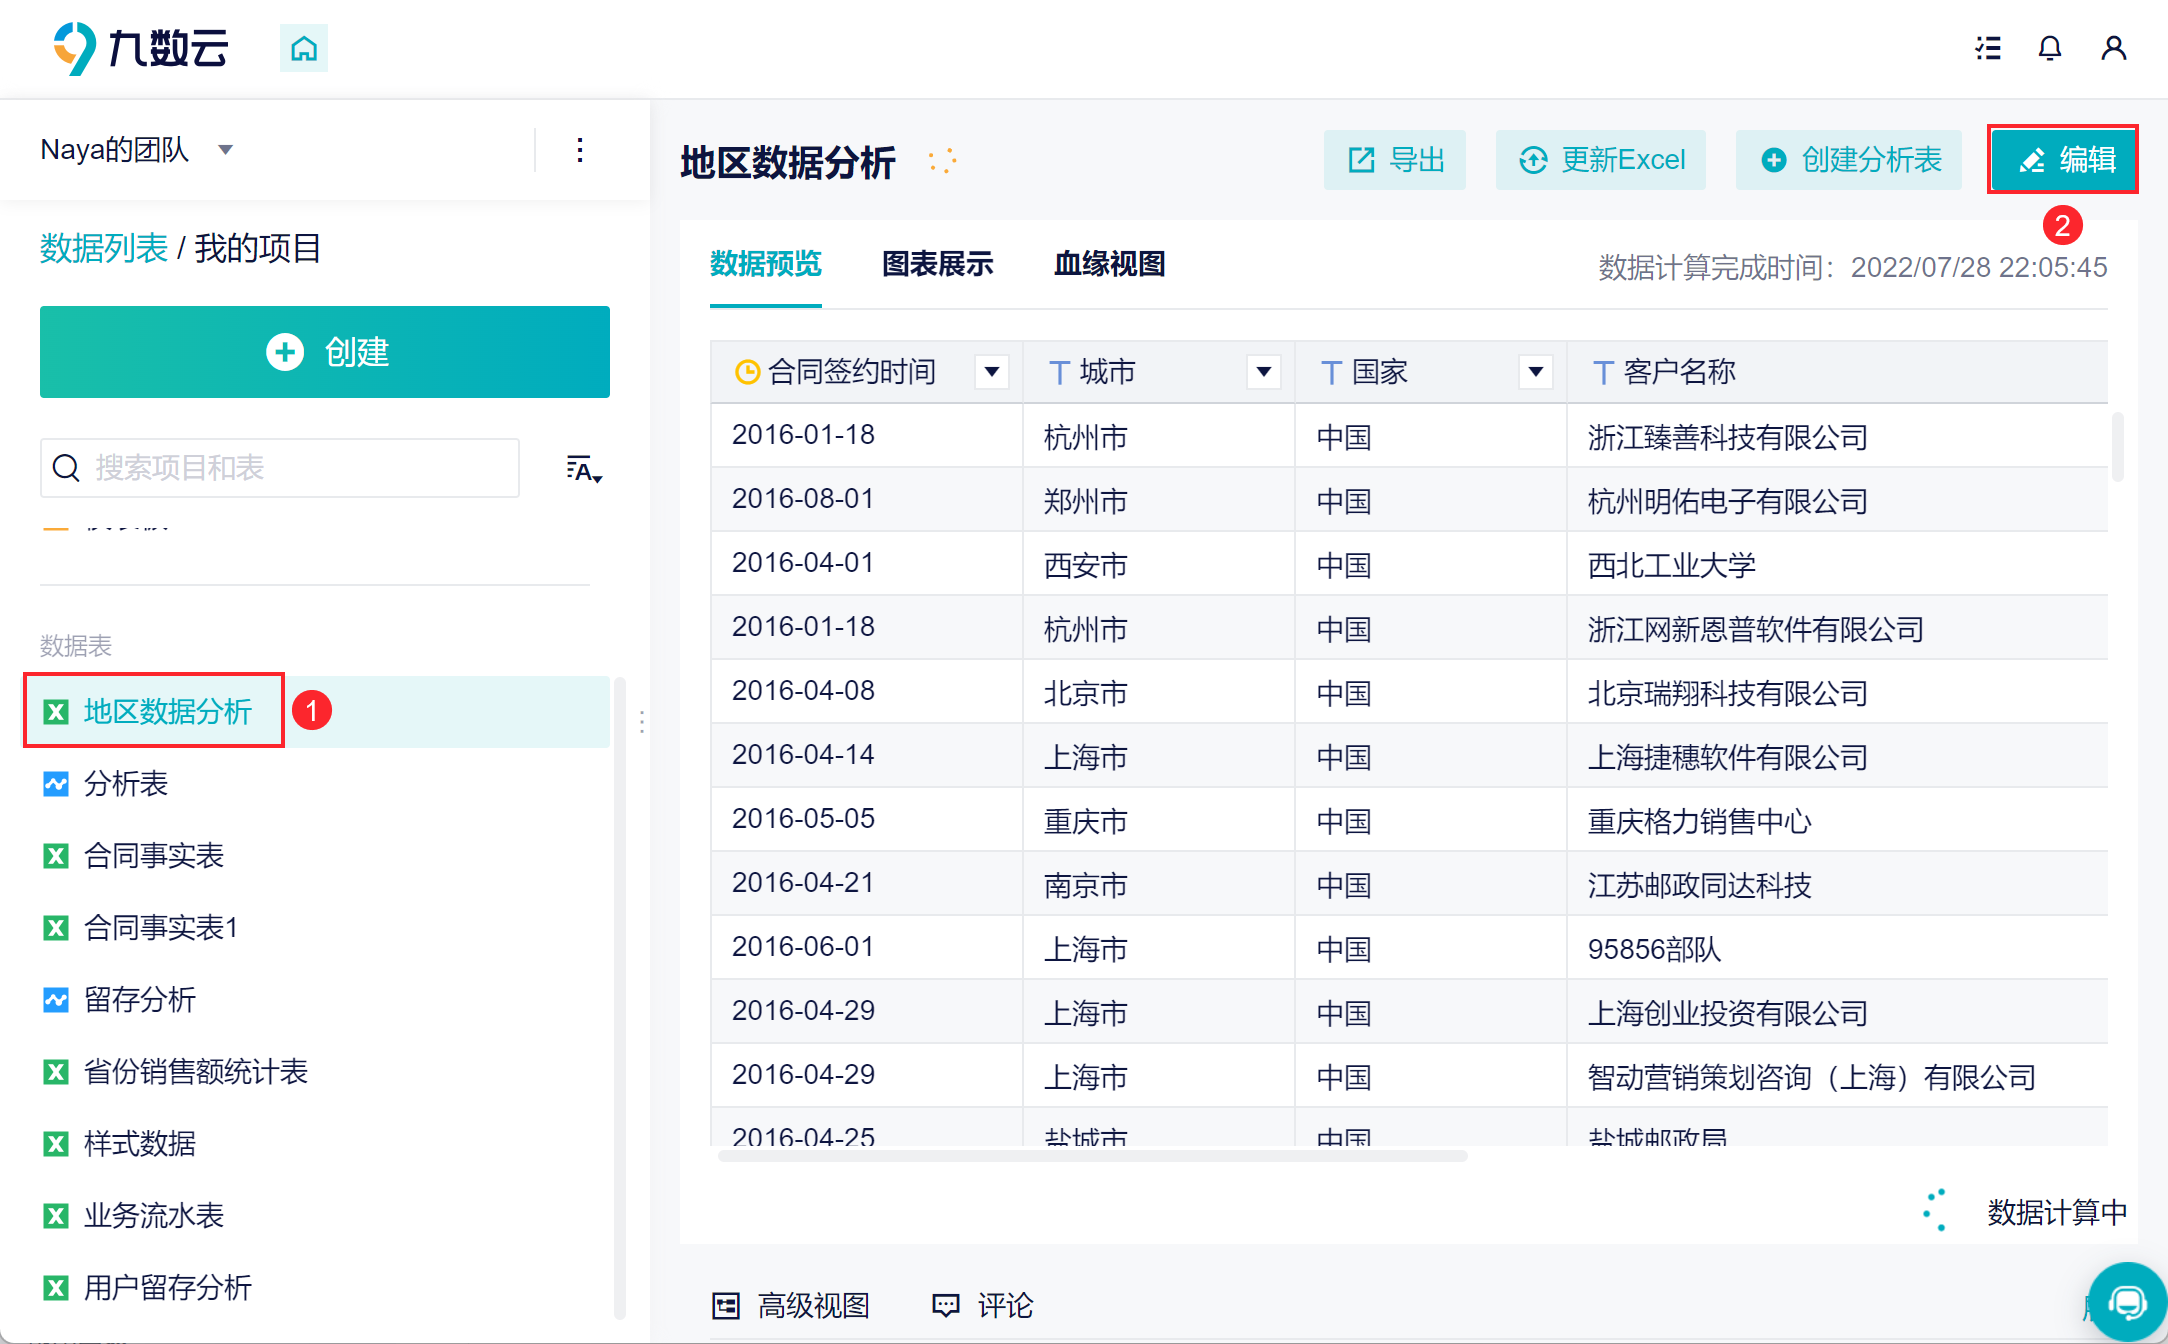Image resolution: width=2168 pixels, height=1344 pixels.
Task: Click the horizontal table scrollbar
Action: coord(1092,1156)
